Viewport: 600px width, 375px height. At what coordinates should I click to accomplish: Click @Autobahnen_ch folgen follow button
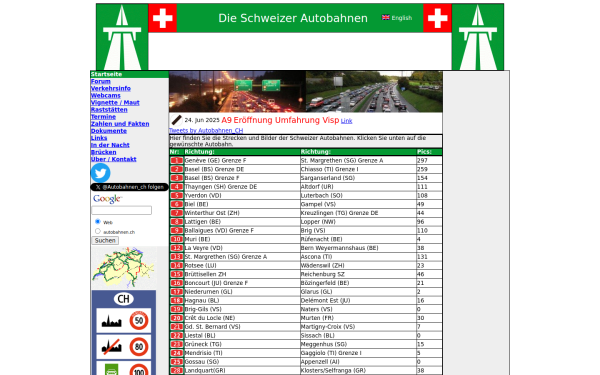pos(129,187)
